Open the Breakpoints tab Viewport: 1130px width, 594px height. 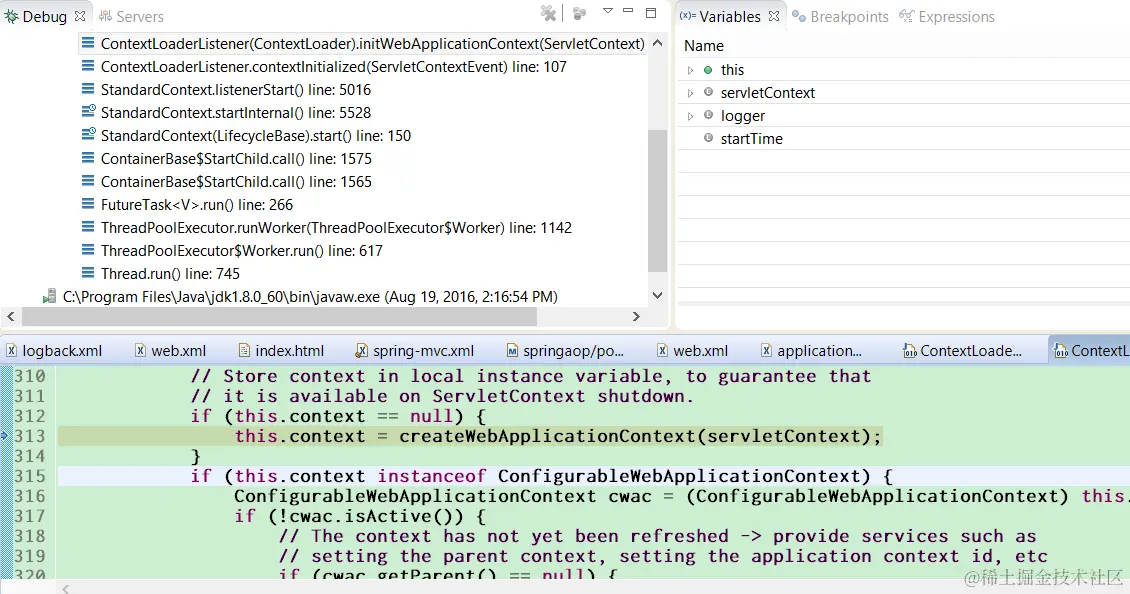pyautogui.click(x=840, y=16)
